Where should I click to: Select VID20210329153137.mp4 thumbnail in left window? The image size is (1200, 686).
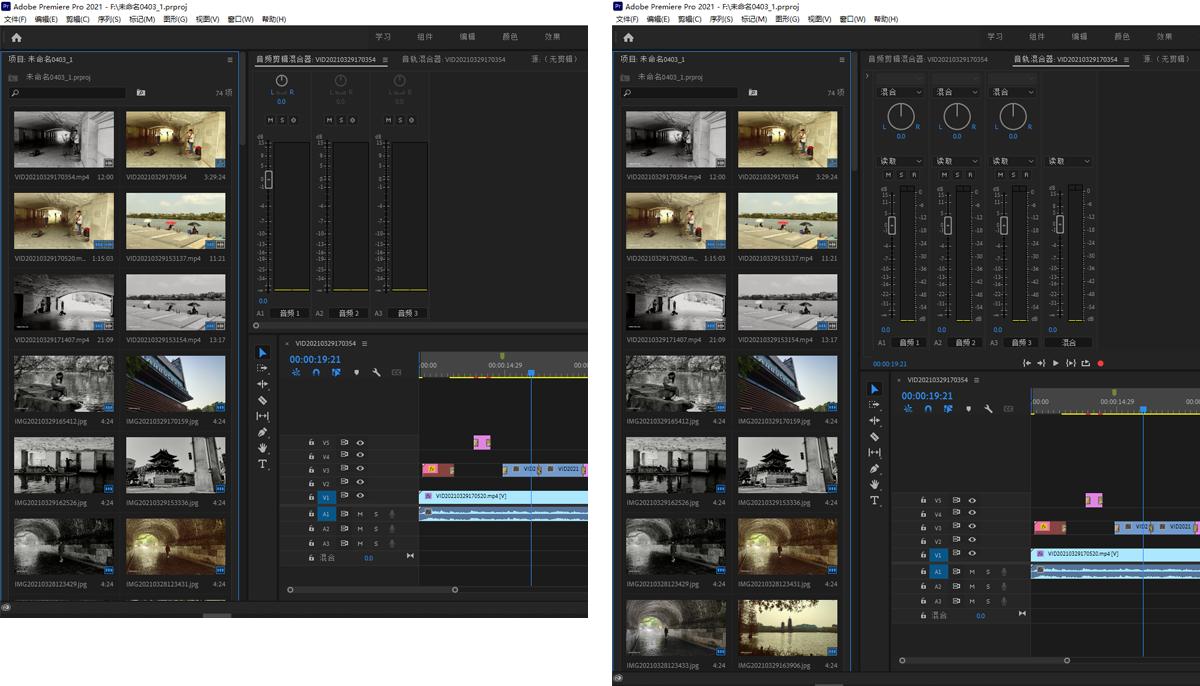pyautogui.click(x=175, y=221)
